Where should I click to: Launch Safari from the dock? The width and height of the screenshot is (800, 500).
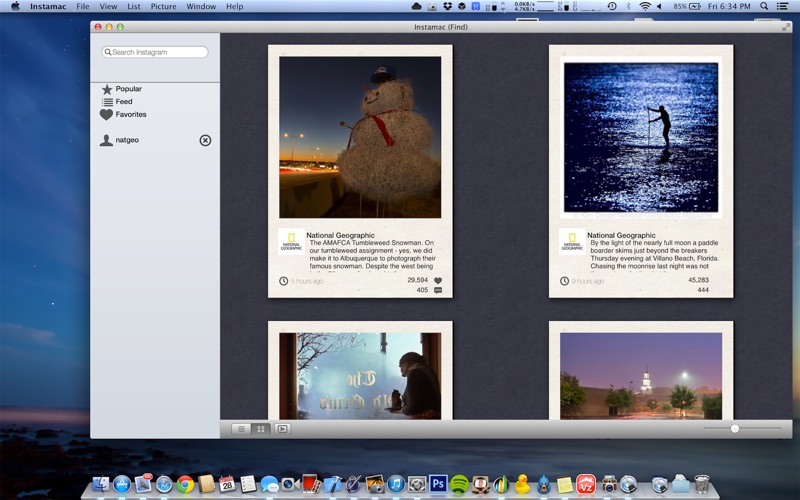pyautogui.click(x=164, y=484)
